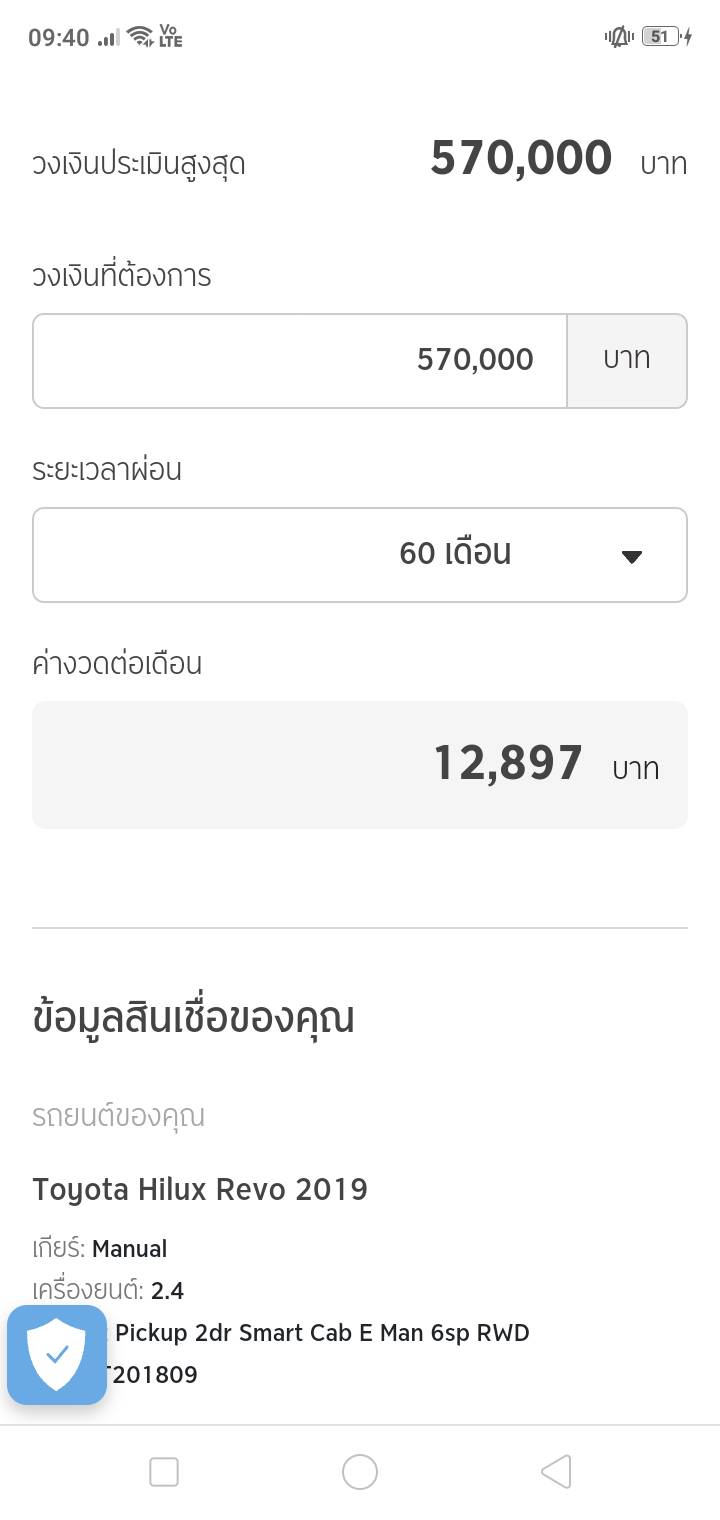
Task: Tap the cellular signal strength icon
Action: click(109, 38)
